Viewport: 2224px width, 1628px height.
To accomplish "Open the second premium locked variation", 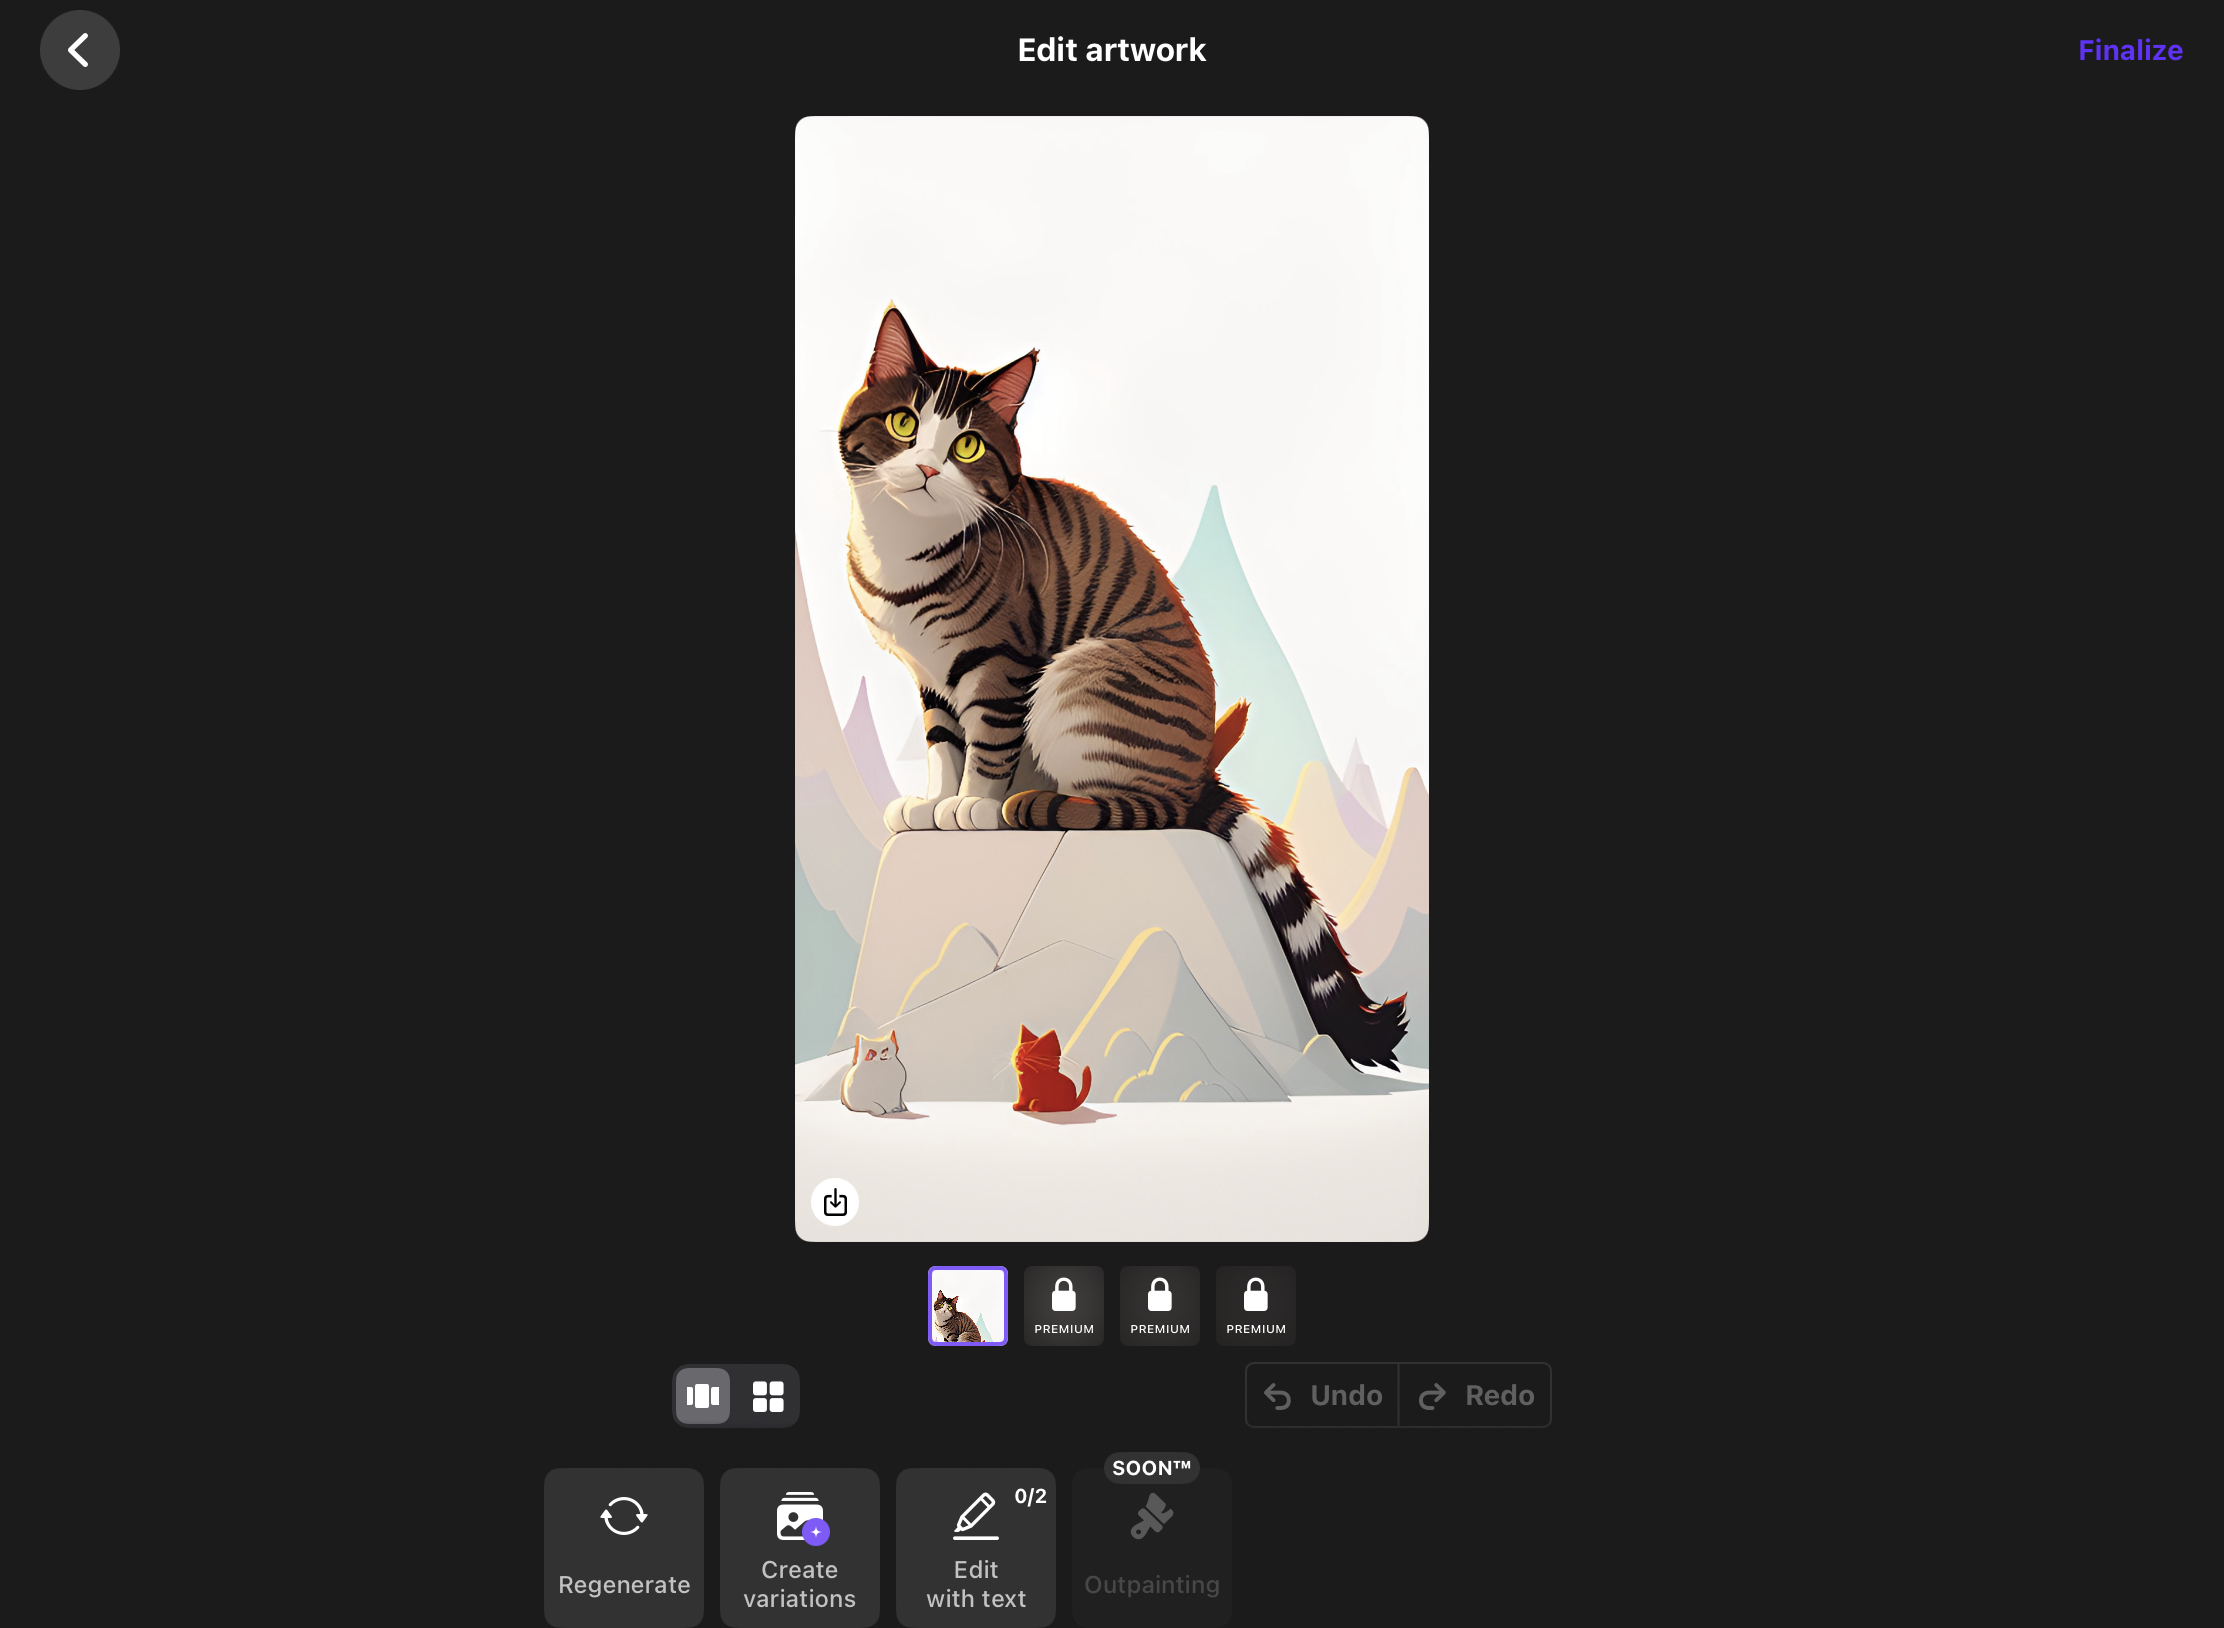I will click(1064, 1306).
